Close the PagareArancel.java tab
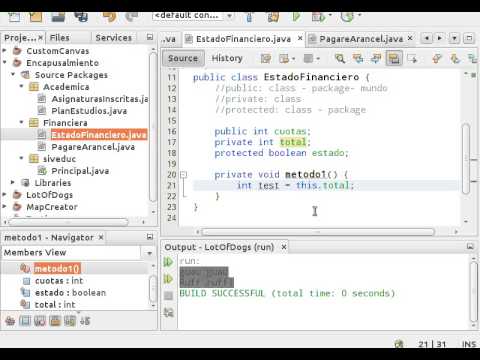The image size is (480, 360). pos(410,38)
